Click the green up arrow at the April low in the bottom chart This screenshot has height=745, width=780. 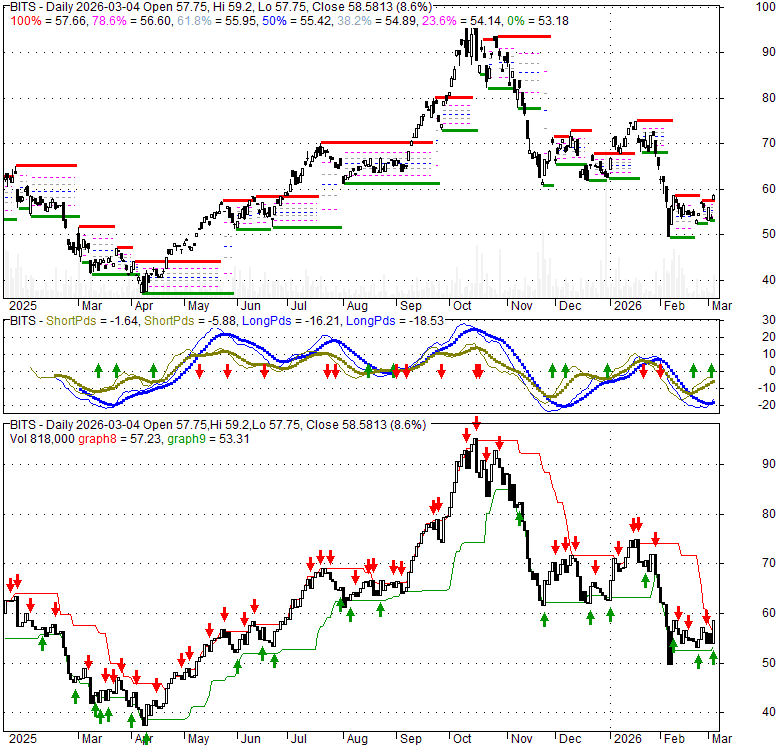click(146, 738)
